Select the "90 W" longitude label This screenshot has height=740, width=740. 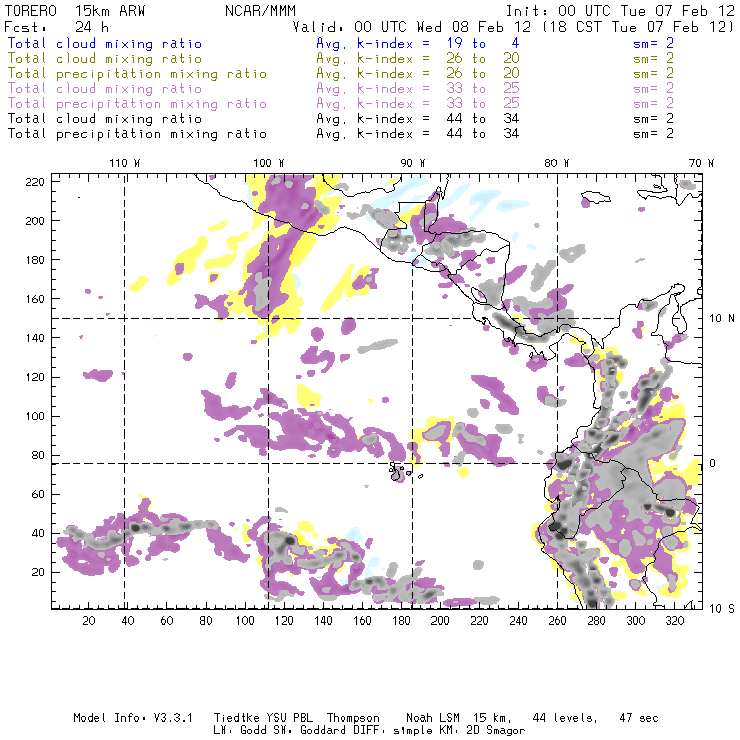pyautogui.click(x=413, y=163)
